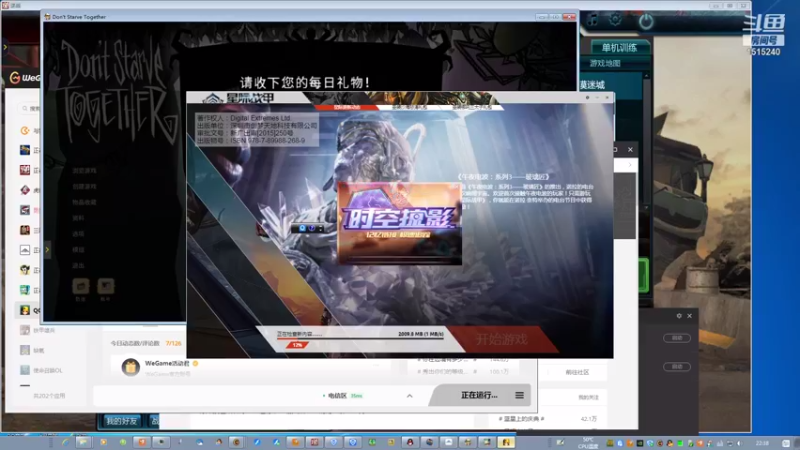Expand the arrow at WeGame's left edge
The width and height of the screenshot is (800, 450).
pos(5,47)
